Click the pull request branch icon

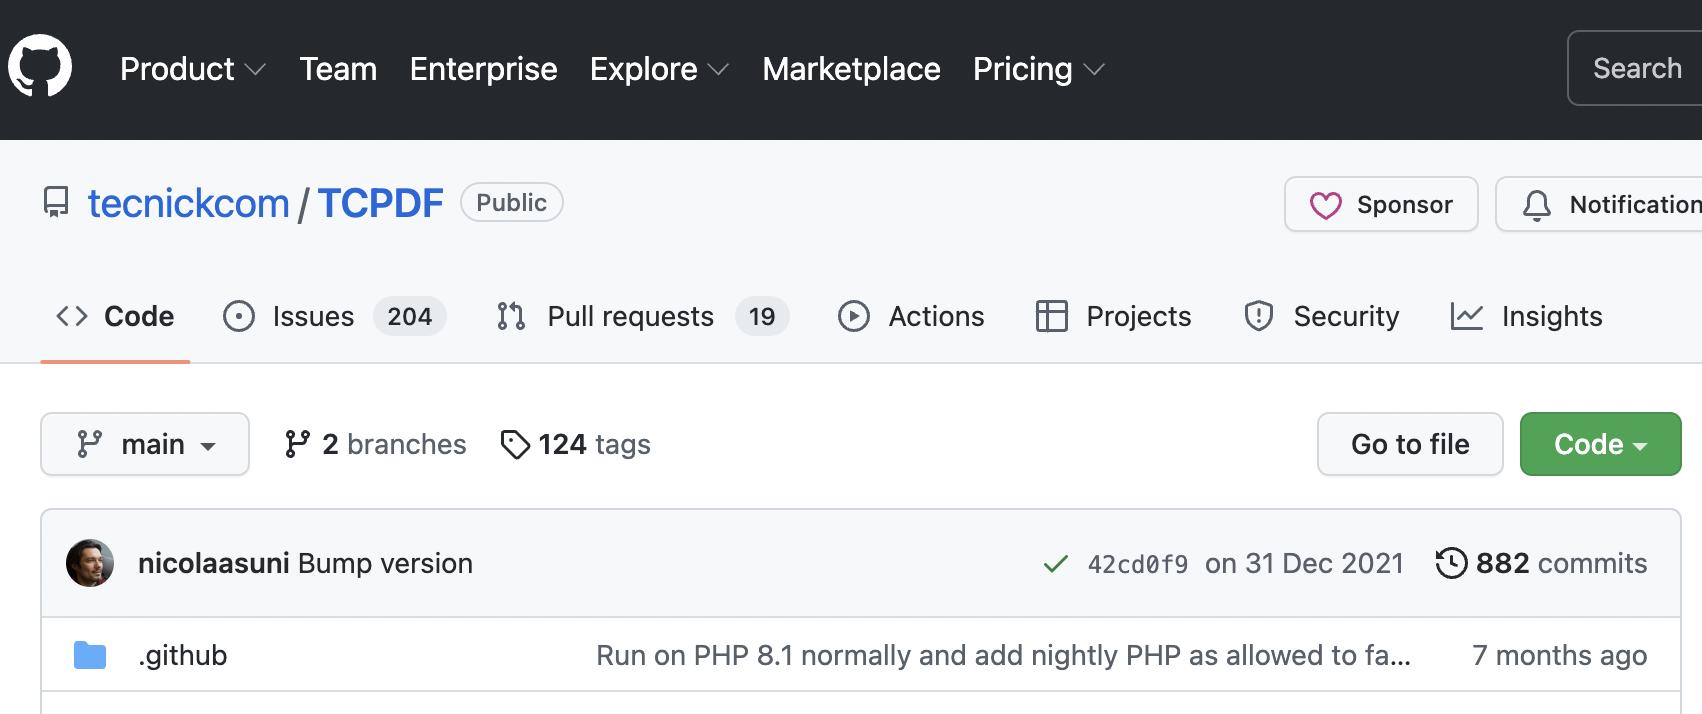click(511, 316)
